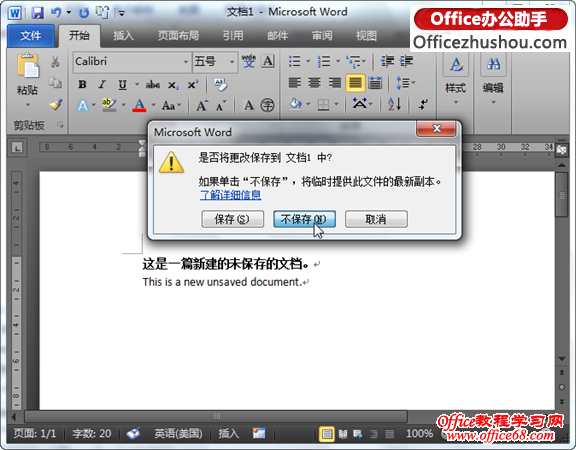This screenshot has width=576, height=450.
Task: Open Clipboard pane dialog launcher
Action: [x=60, y=126]
